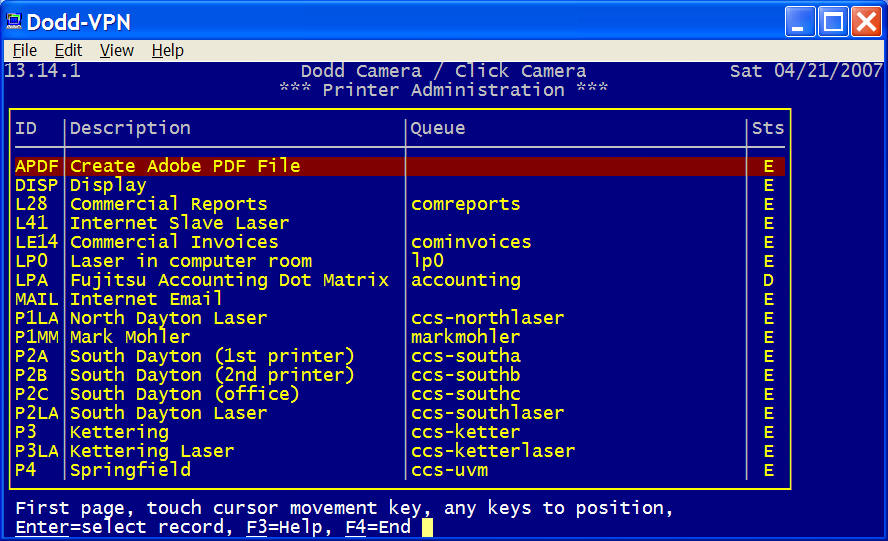Click the Springfield printer row
This screenshot has height=541, width=888.
click(130, 470)
